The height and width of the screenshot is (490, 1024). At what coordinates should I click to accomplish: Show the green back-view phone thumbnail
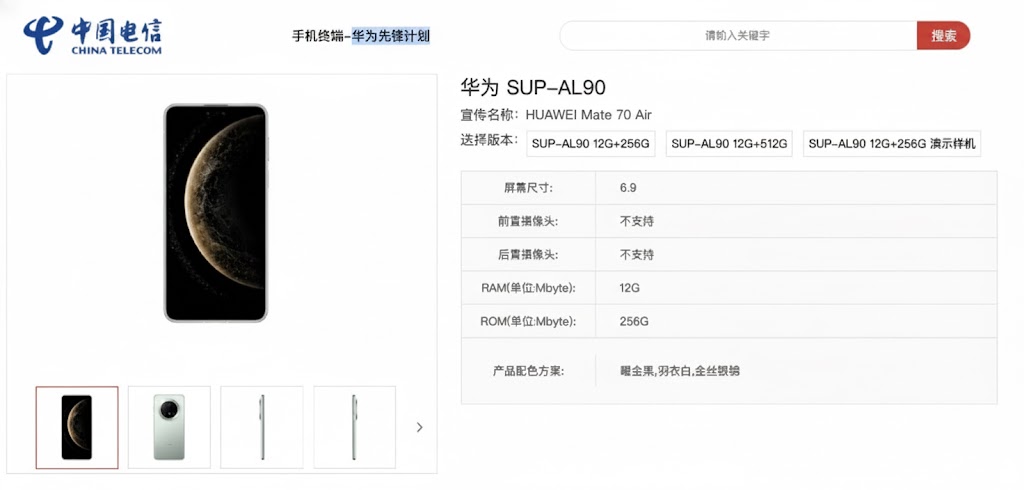click(169, 427)
